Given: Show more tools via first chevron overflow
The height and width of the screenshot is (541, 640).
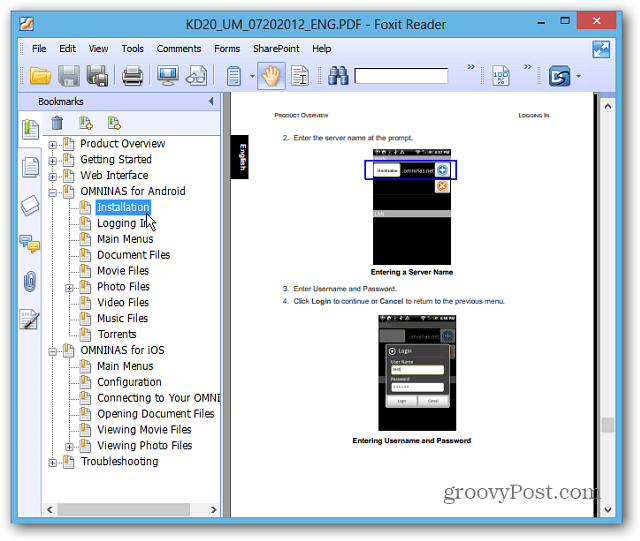Looking at the screenshot, I should click(471, 67).
